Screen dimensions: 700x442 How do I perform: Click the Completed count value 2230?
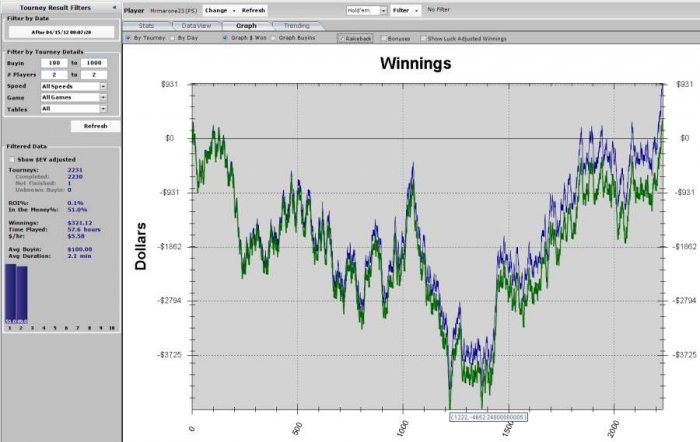75,177
